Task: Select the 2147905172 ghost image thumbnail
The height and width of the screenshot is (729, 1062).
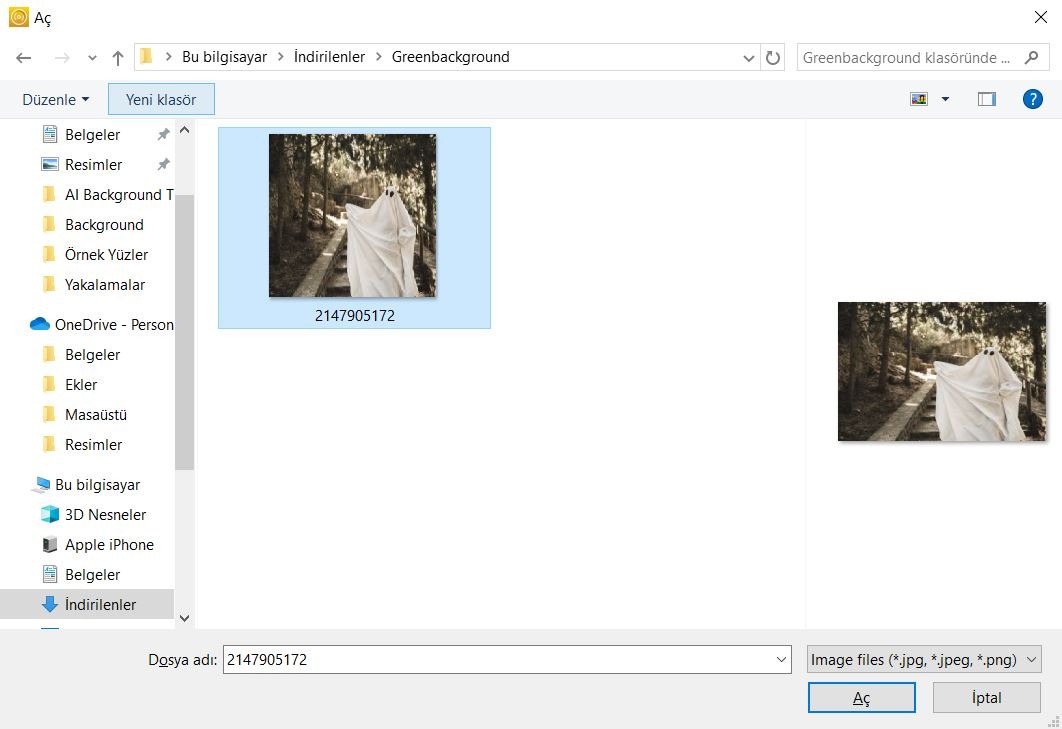Action: (x=353, y=217)
